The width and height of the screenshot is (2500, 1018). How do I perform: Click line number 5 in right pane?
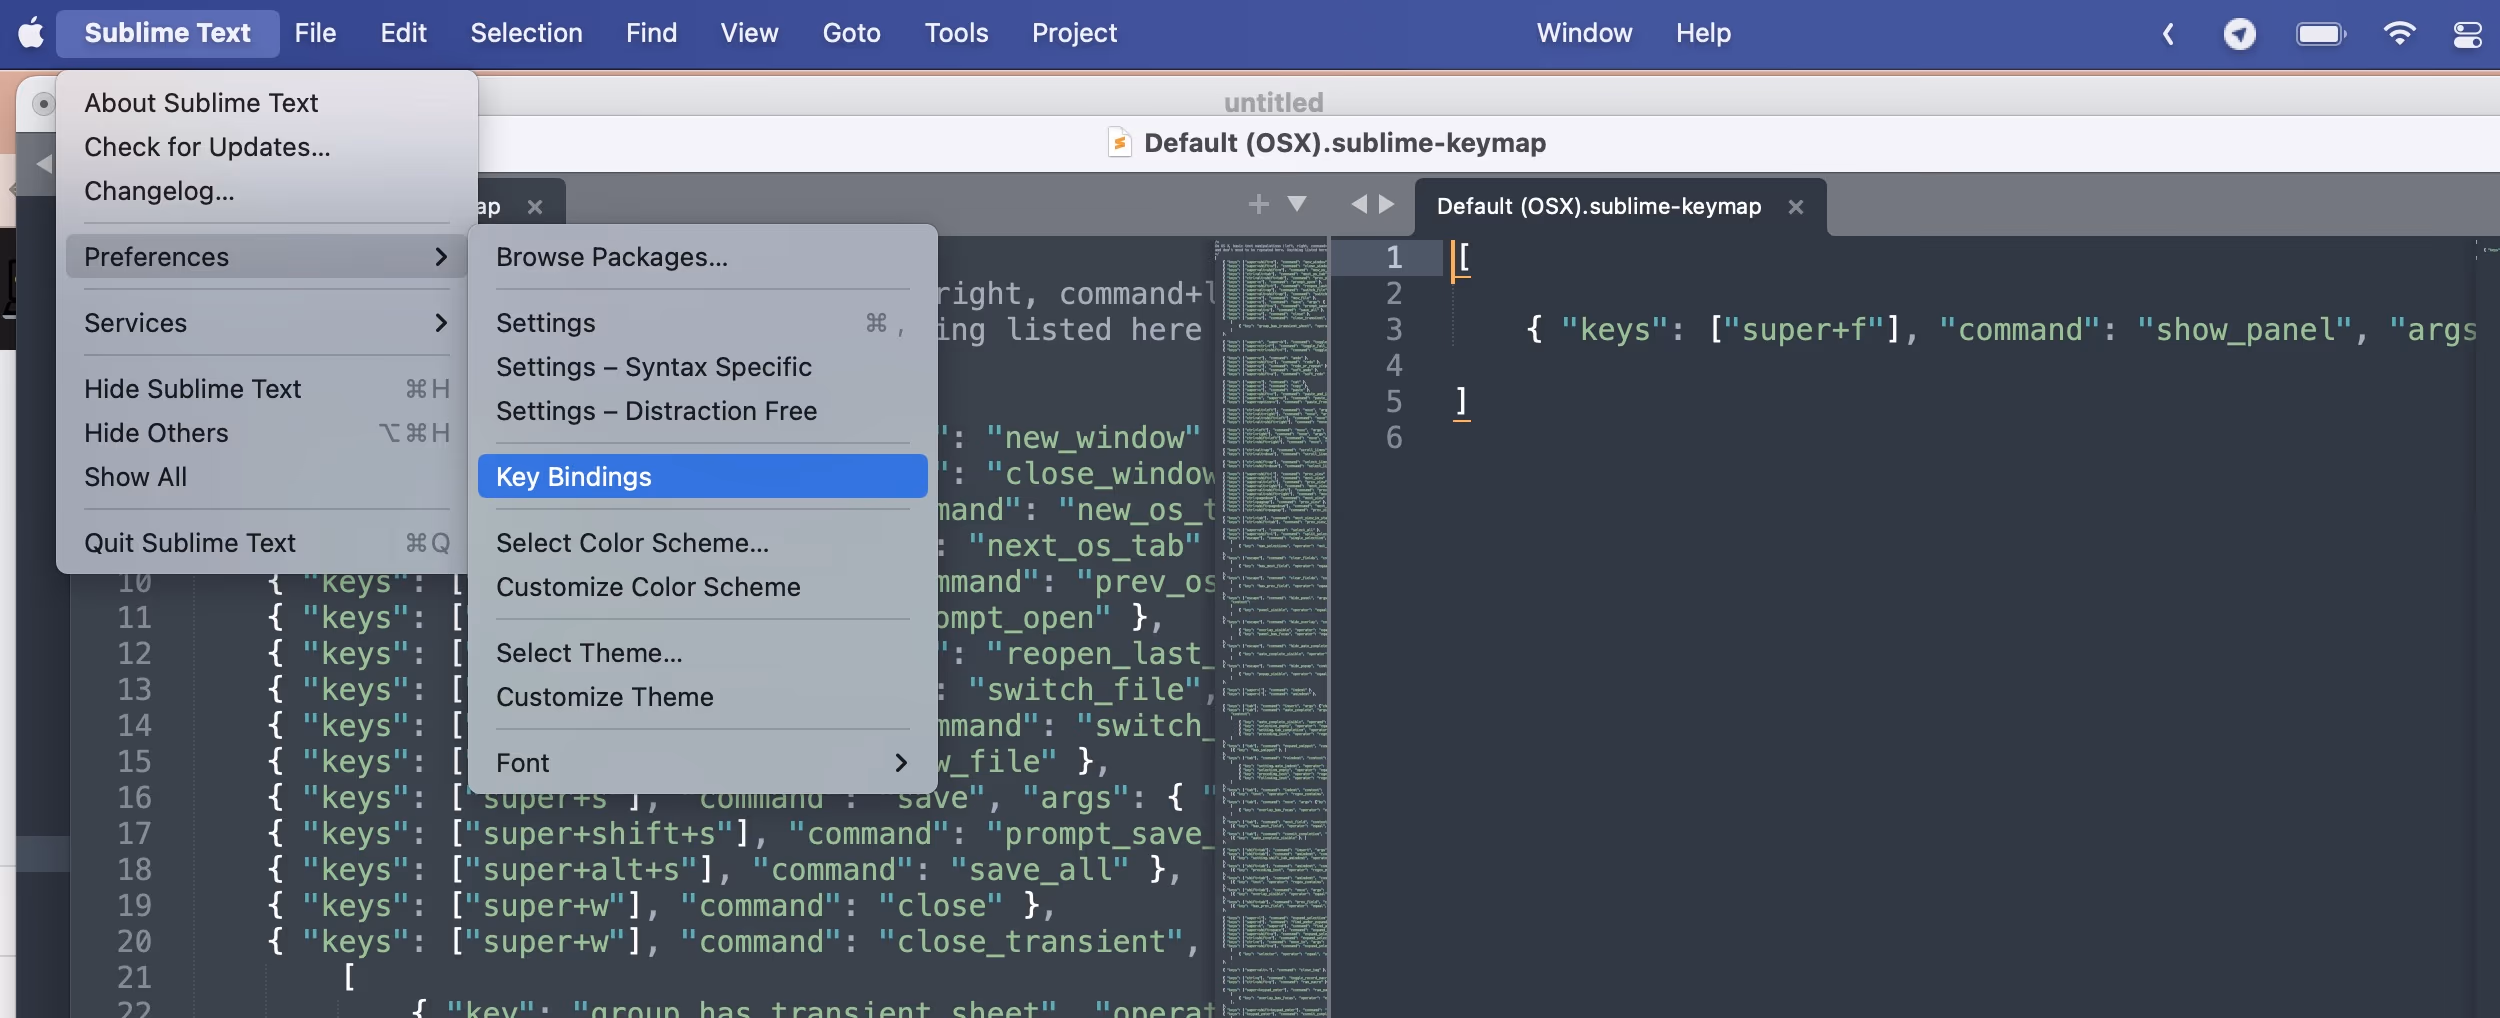coord(1393,401)
